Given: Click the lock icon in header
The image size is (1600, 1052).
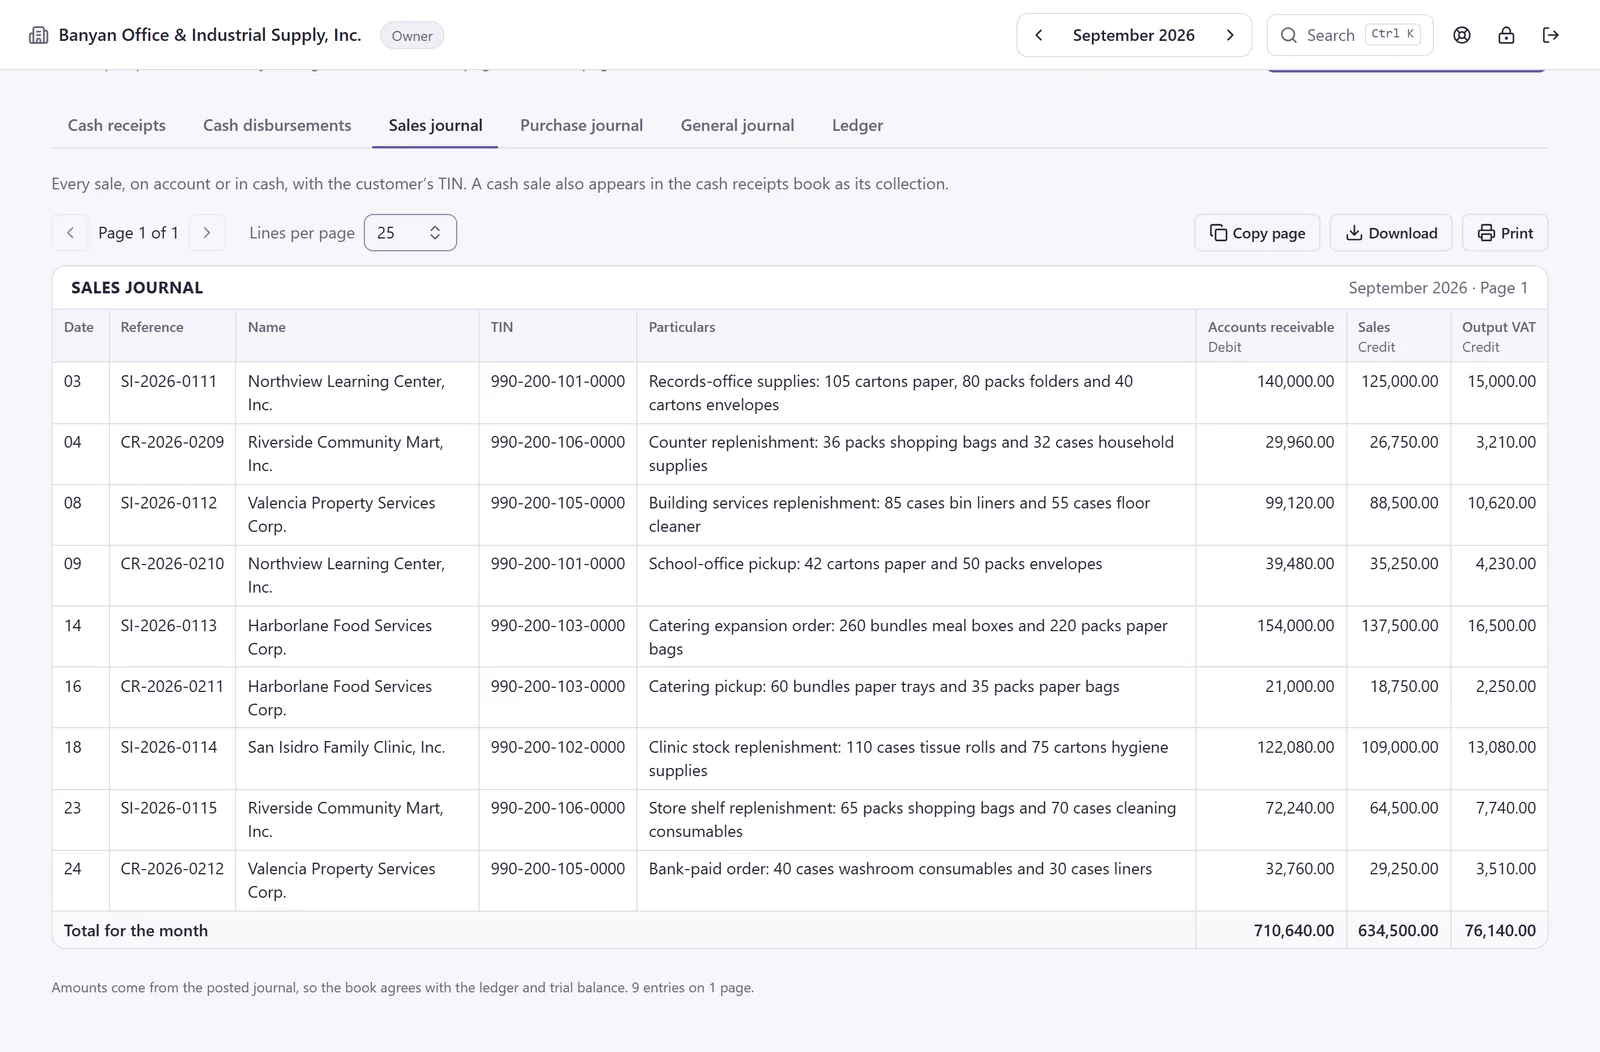Looking at the screenshot, I should click(1506, 35).
